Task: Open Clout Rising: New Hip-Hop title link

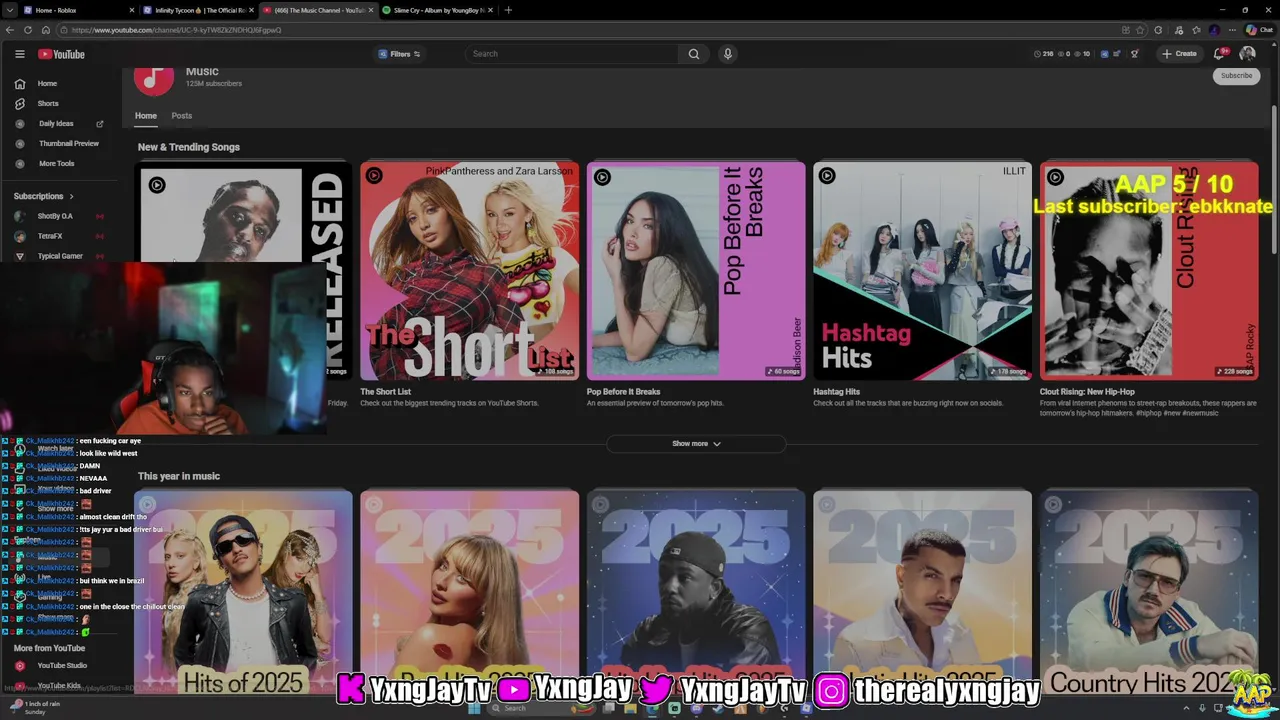Action: pos(1087,392)
